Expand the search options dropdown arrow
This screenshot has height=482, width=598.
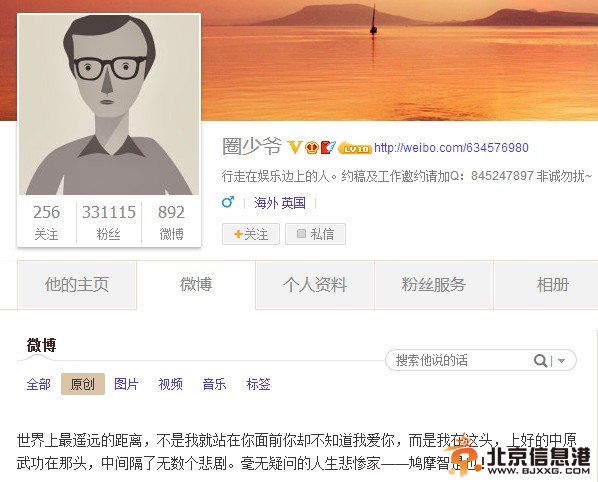pos(561,360)
